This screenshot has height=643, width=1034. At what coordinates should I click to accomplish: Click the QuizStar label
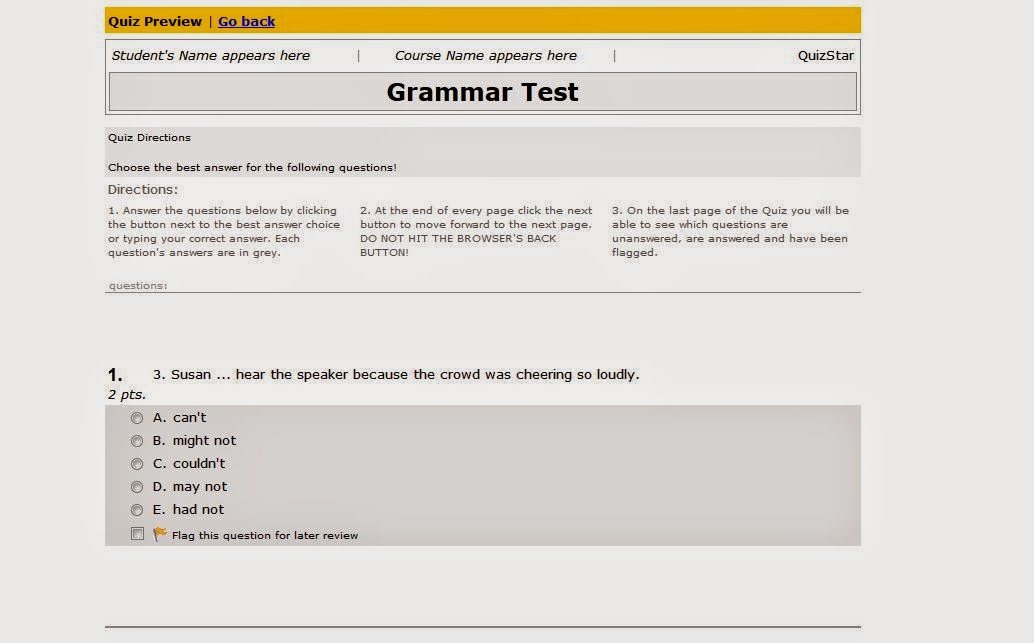coord(826,55)
